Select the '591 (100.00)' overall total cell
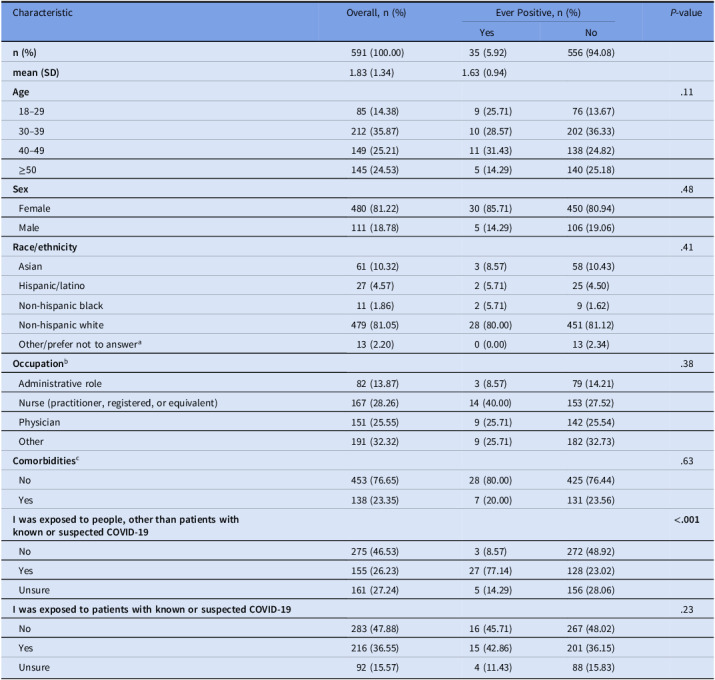The image size is (715, 680). click(x=378, y=53)
